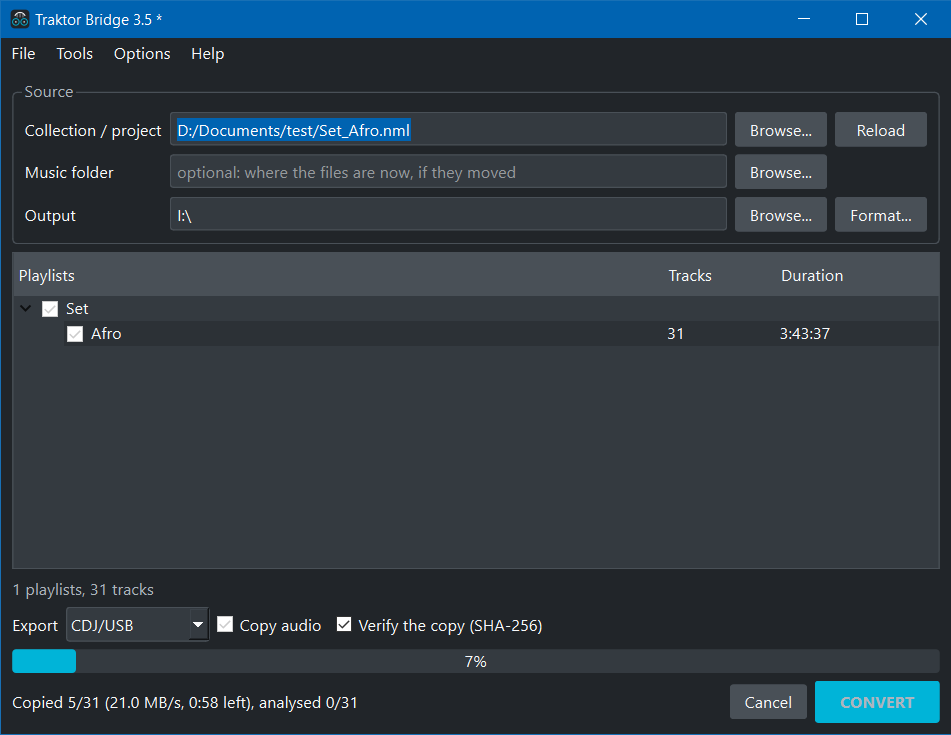Click the Music folder input field
This screenshot has width=951, height=735.
[x=448, y=172]
